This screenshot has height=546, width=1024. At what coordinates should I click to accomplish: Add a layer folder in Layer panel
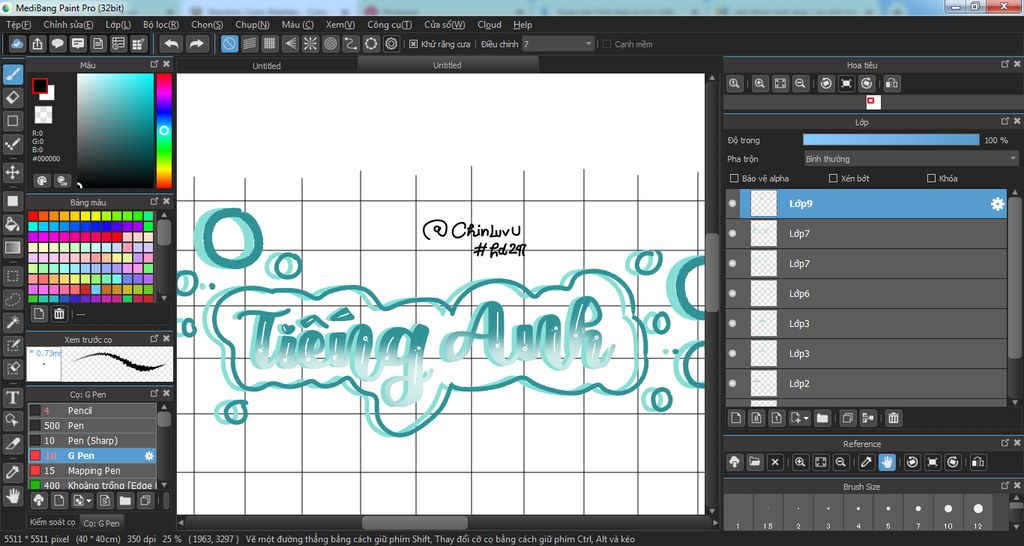(822, 418)
